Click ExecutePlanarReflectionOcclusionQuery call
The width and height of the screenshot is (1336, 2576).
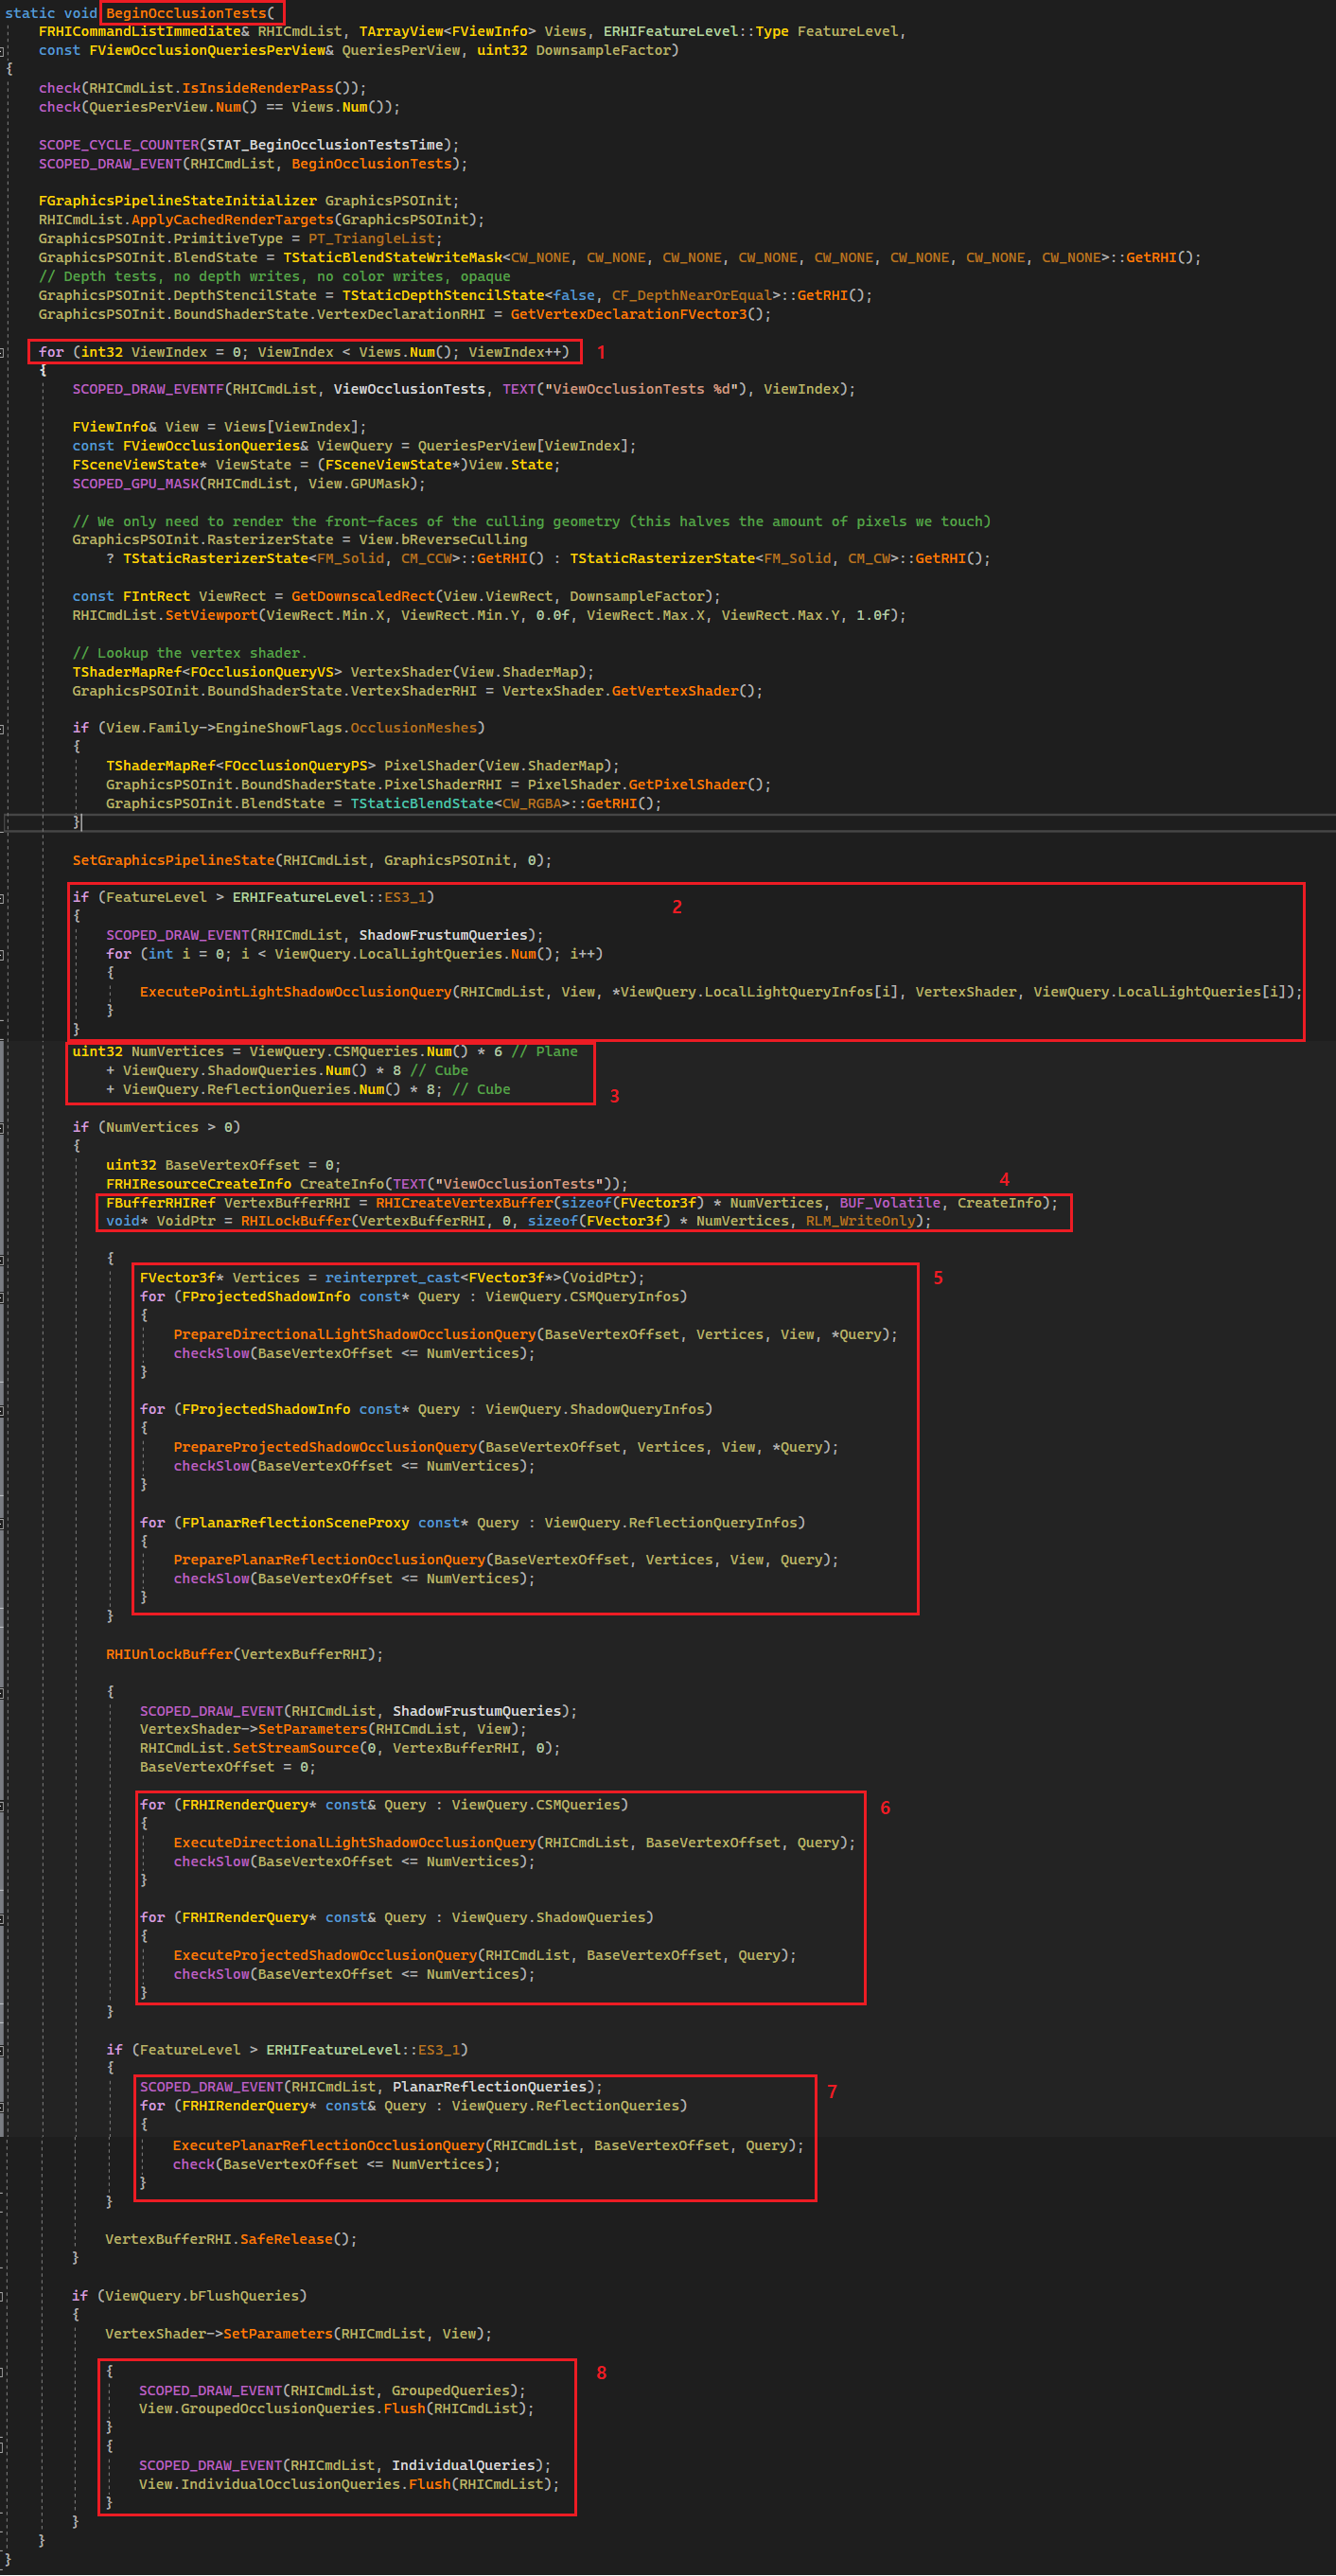(x=328, y=2147)
